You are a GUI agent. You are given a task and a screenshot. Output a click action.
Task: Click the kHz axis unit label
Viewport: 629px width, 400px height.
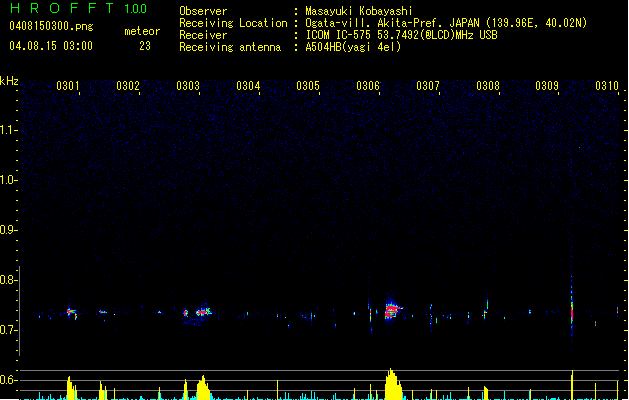[x=9, y=81]
